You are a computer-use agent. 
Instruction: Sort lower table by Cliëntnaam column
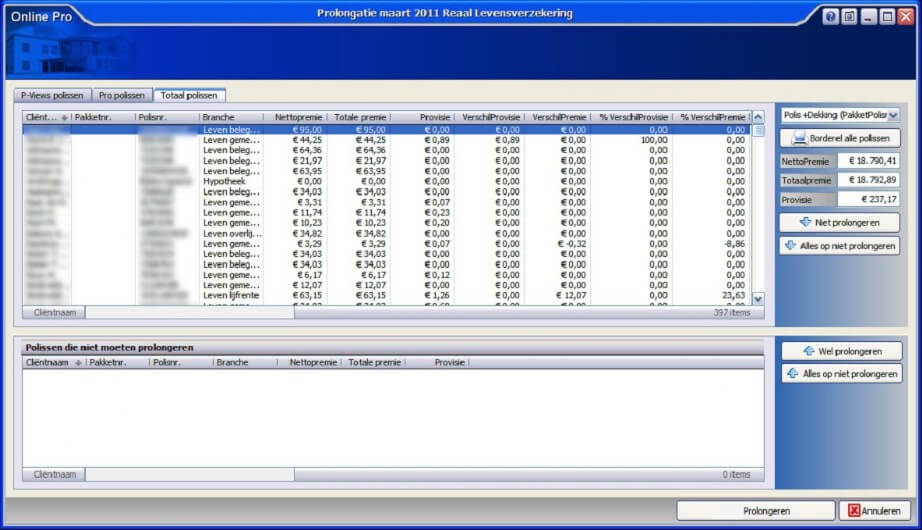tap(53, 362)
